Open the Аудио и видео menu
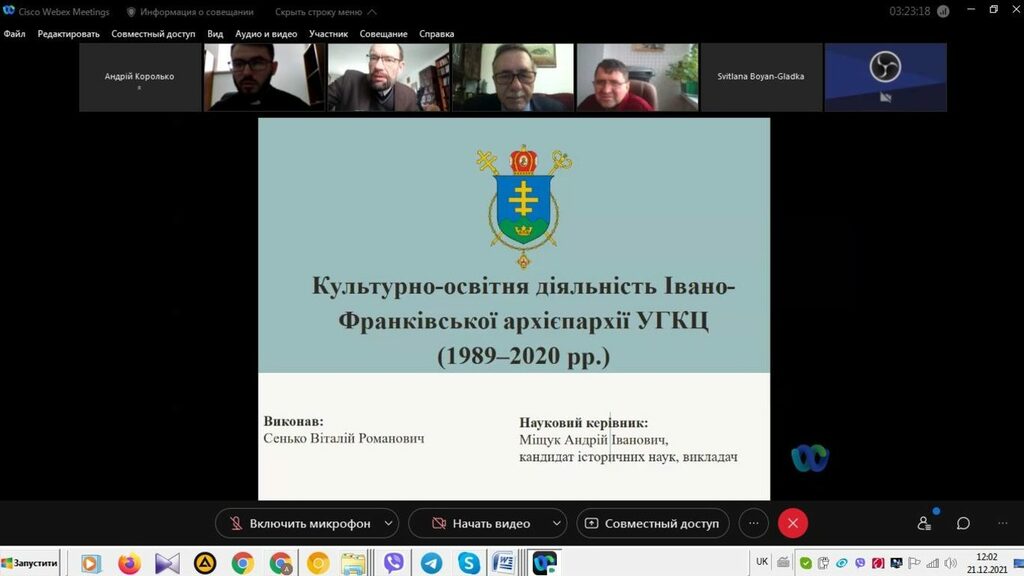This screenshot has height=576, width=1024. click(x=265, y=34)
